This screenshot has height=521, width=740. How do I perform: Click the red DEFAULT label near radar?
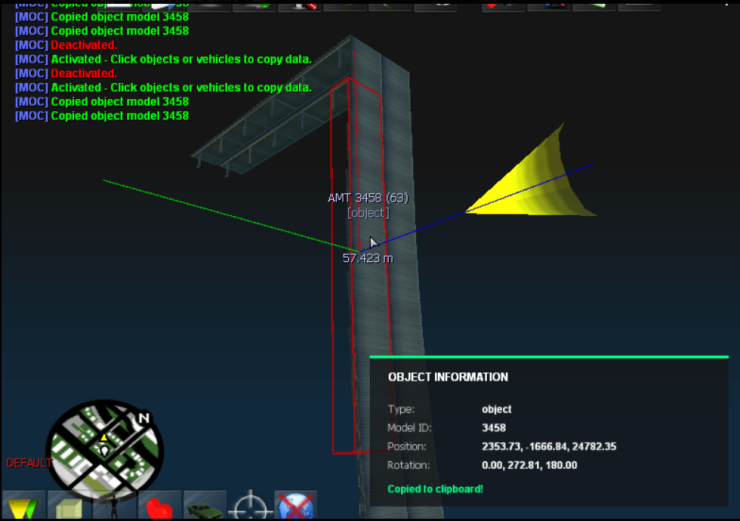click(x=28, y=463)
